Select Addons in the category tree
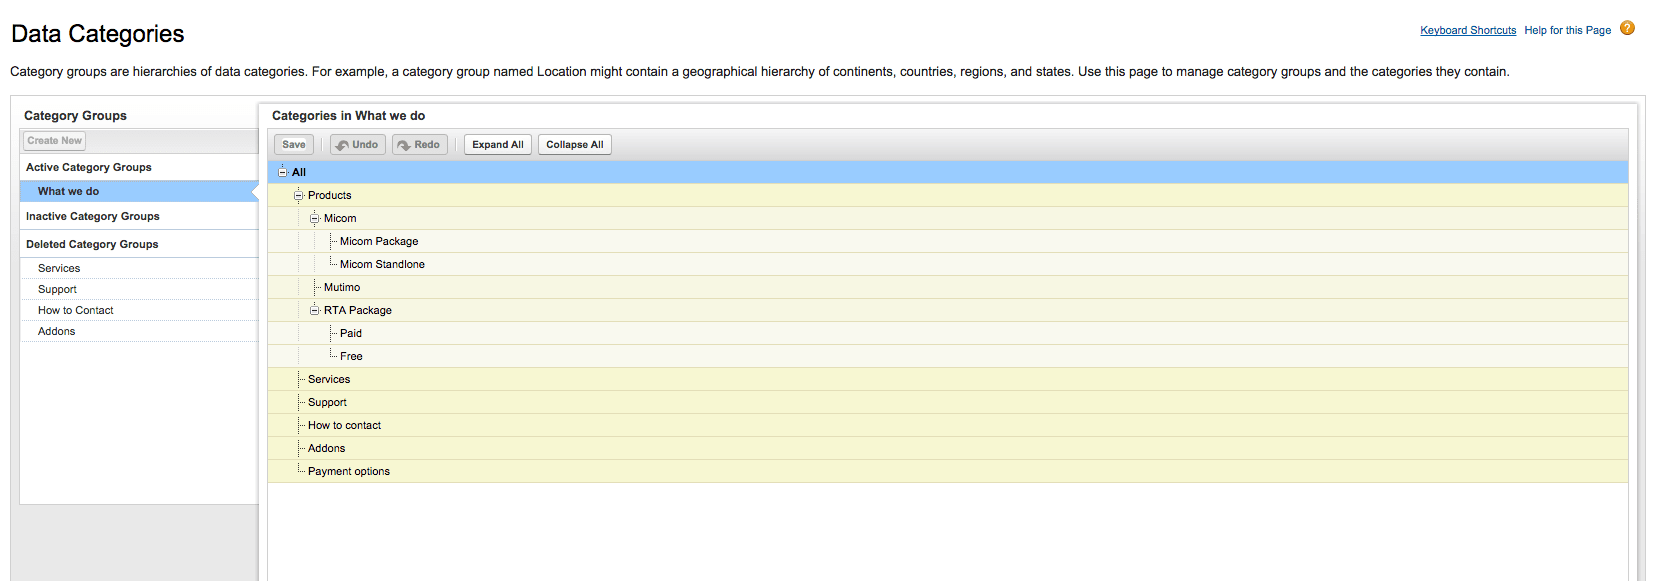This screenshot has height=581, width=1656. click(326, 448)
